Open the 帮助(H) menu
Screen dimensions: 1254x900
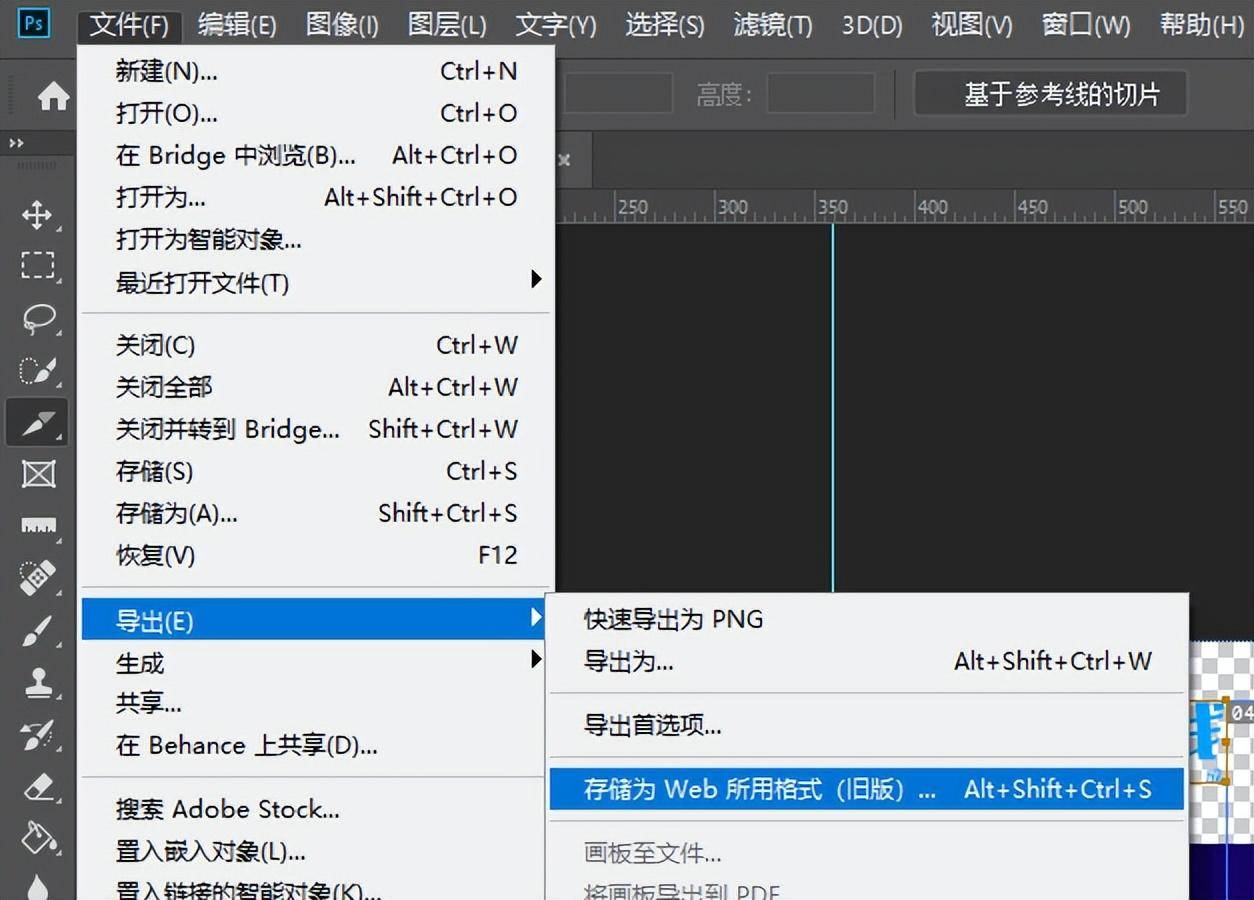pyautogui.click(x=1202, y=24)
